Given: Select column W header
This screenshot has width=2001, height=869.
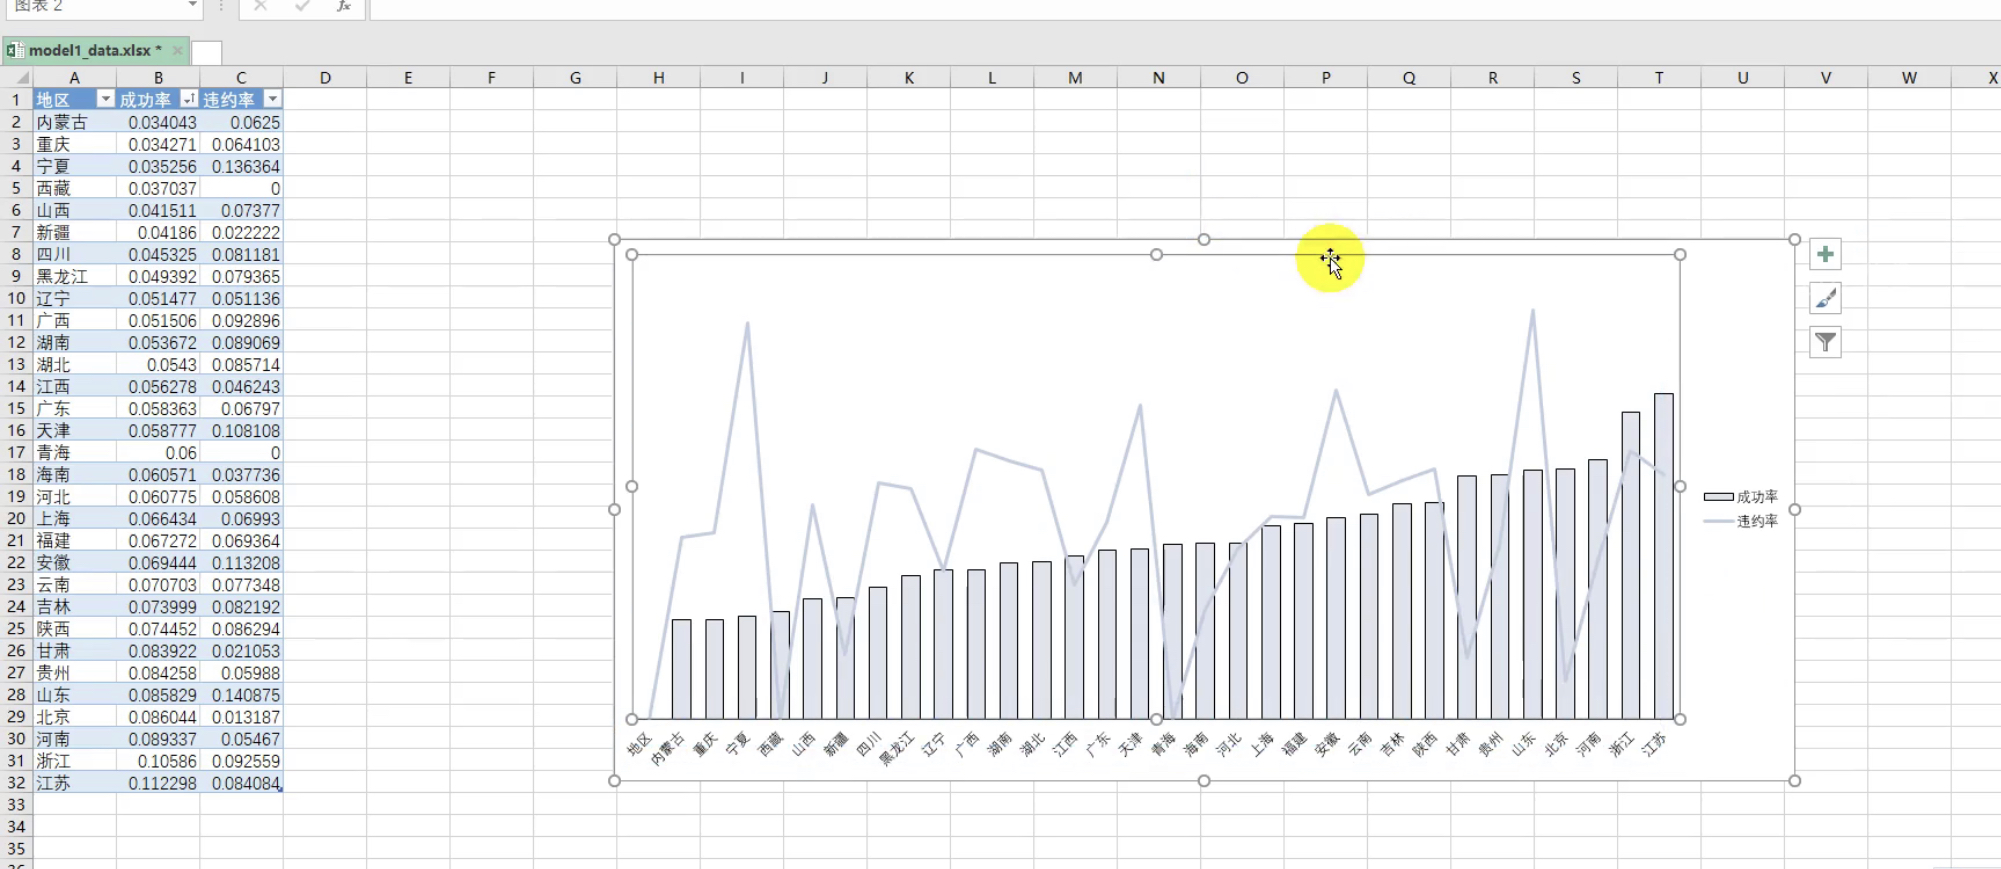Looking at the screenshot, I should pos(1909,77).
